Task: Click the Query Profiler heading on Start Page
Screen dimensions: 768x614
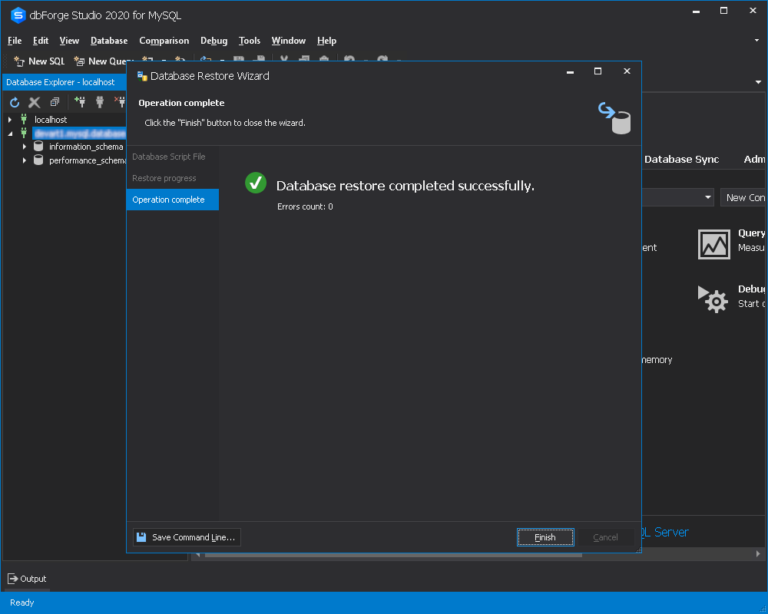Action: point(751,233)
